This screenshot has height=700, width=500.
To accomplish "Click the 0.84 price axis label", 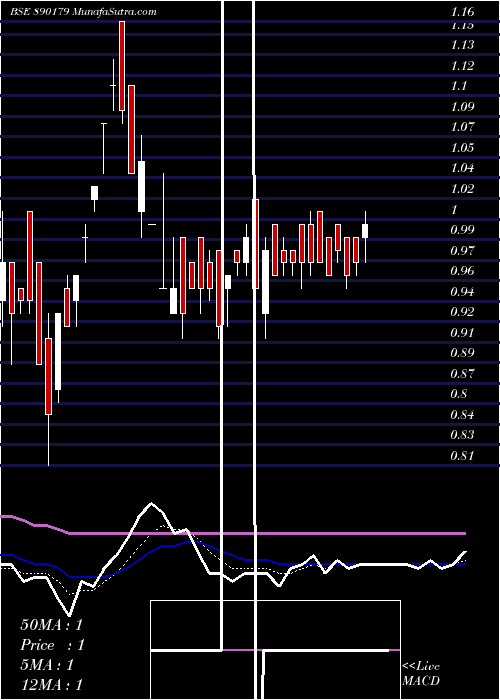I will tap(462, 415).
